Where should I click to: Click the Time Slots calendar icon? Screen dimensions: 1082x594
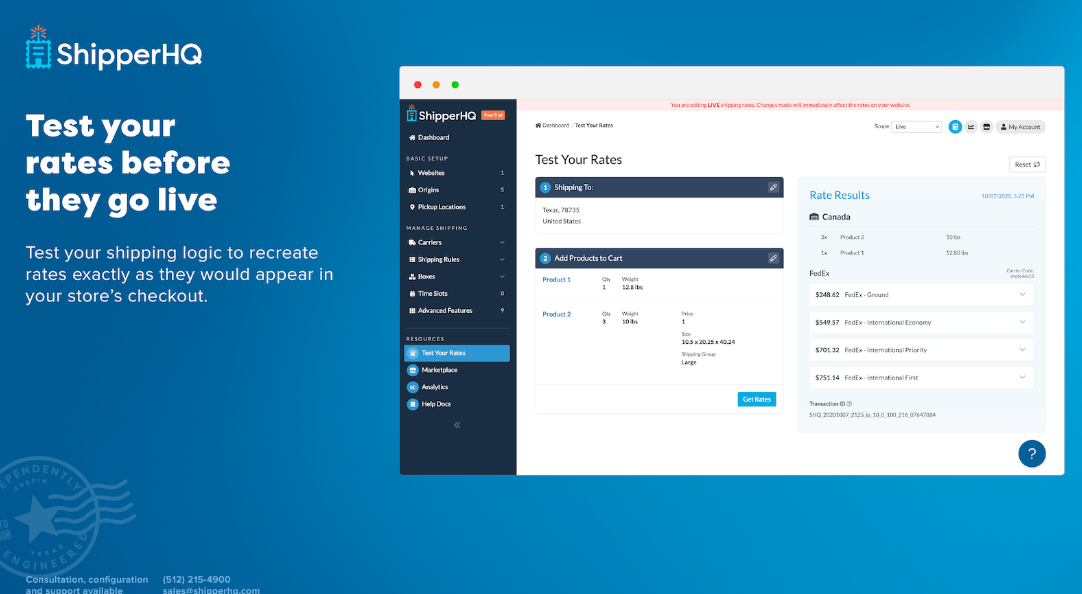point(412,293)
